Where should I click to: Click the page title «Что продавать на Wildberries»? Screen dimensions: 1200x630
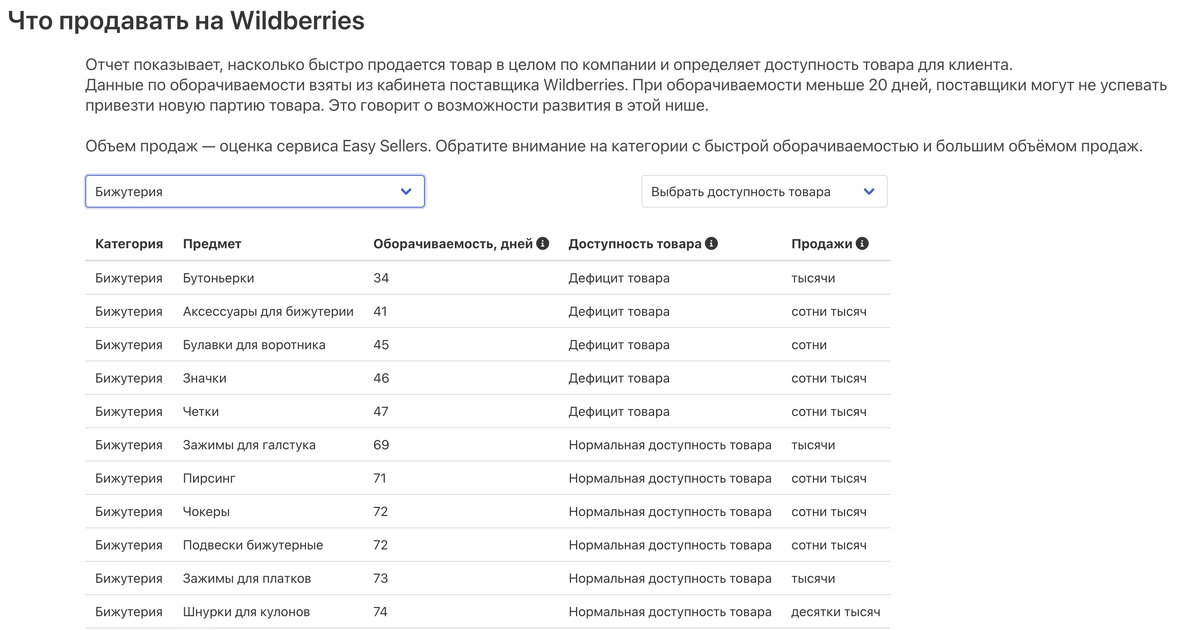(186, 18)
